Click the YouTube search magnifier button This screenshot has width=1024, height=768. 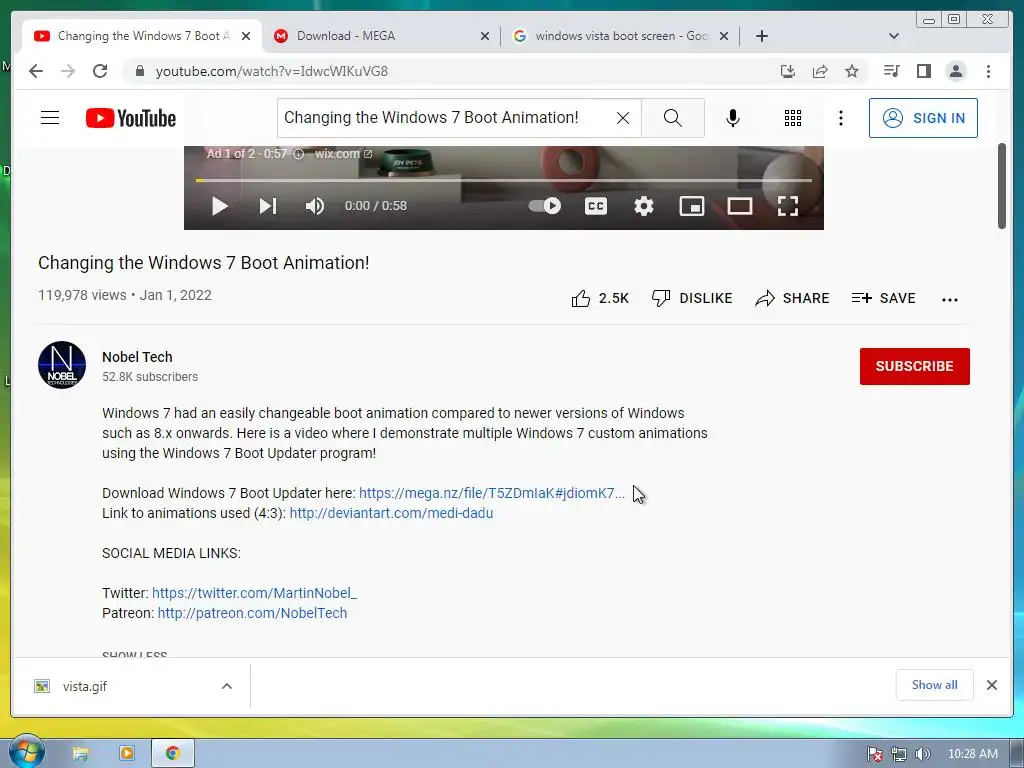coord(673,118)
